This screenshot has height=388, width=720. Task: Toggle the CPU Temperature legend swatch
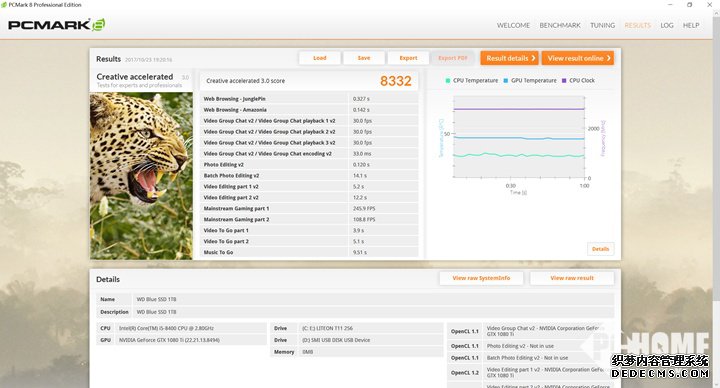tap(448, 80)
